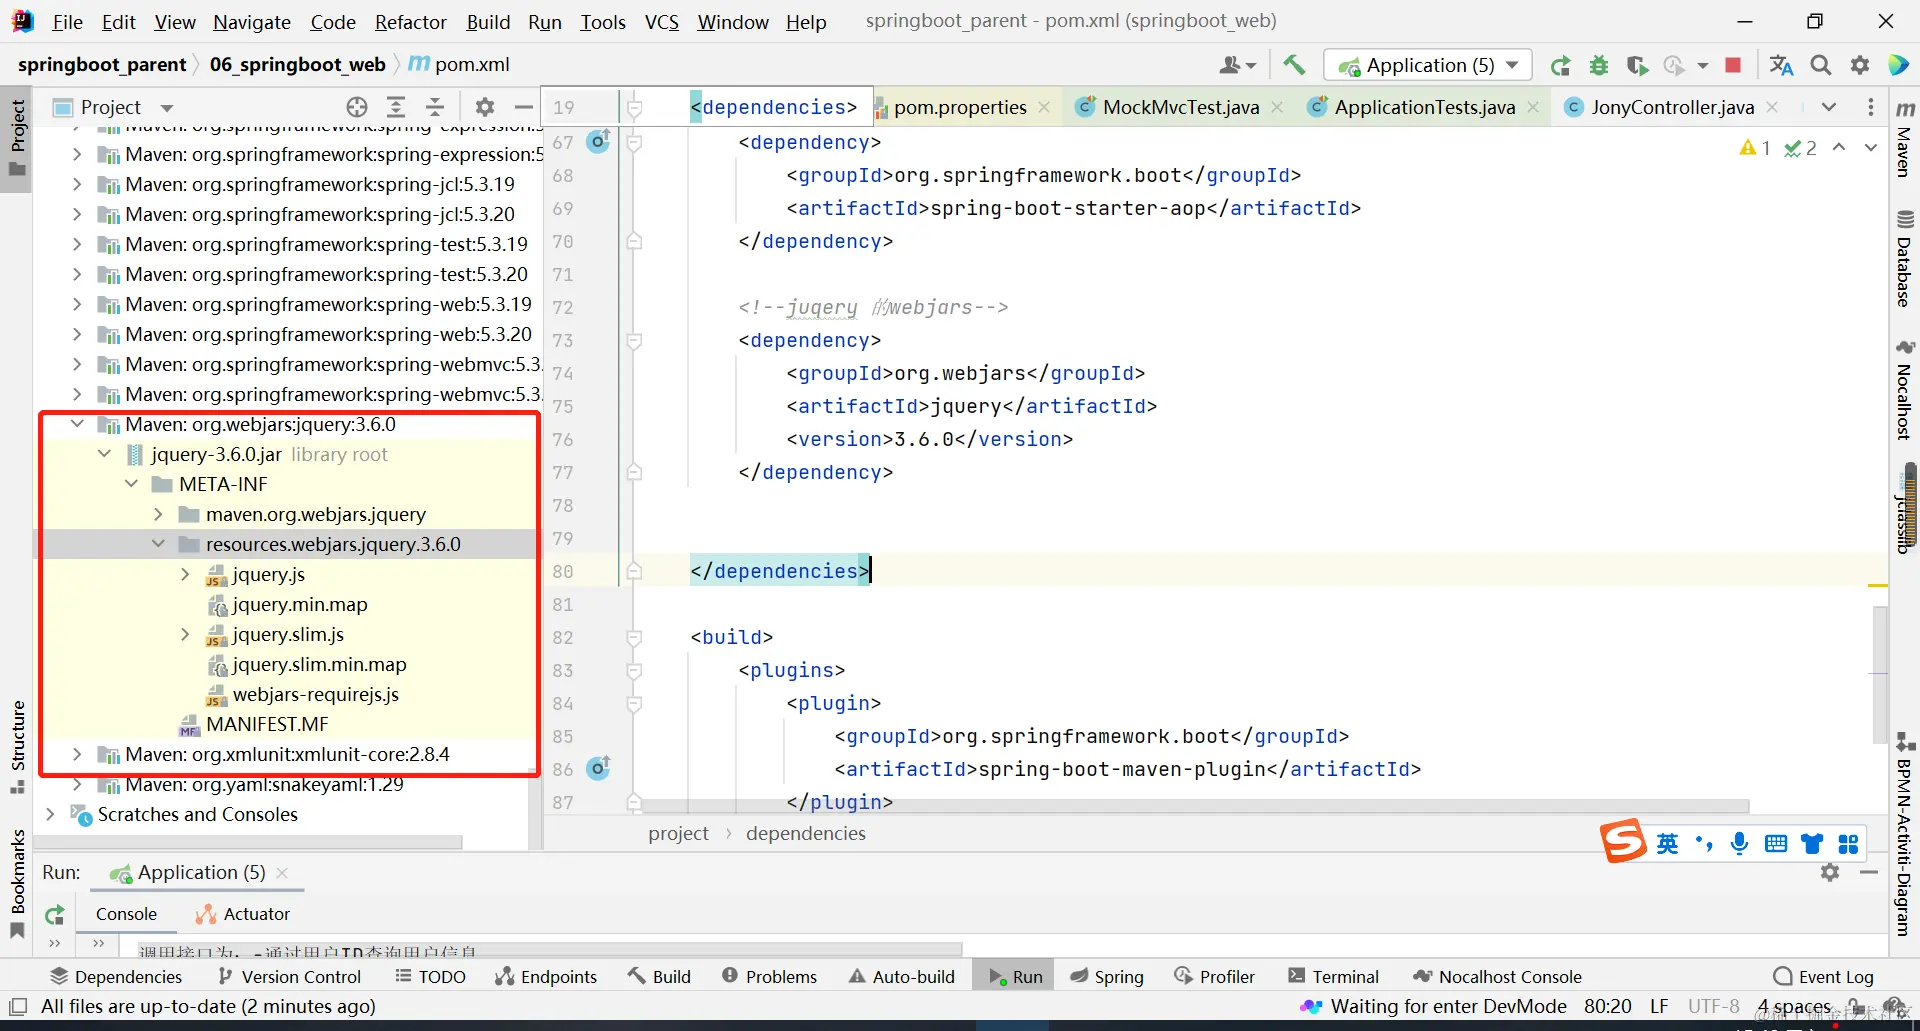The height and width of the screenshot is (1031, 1920).
Task: Toggle the Database tool window
Action: coord(1905,259)
